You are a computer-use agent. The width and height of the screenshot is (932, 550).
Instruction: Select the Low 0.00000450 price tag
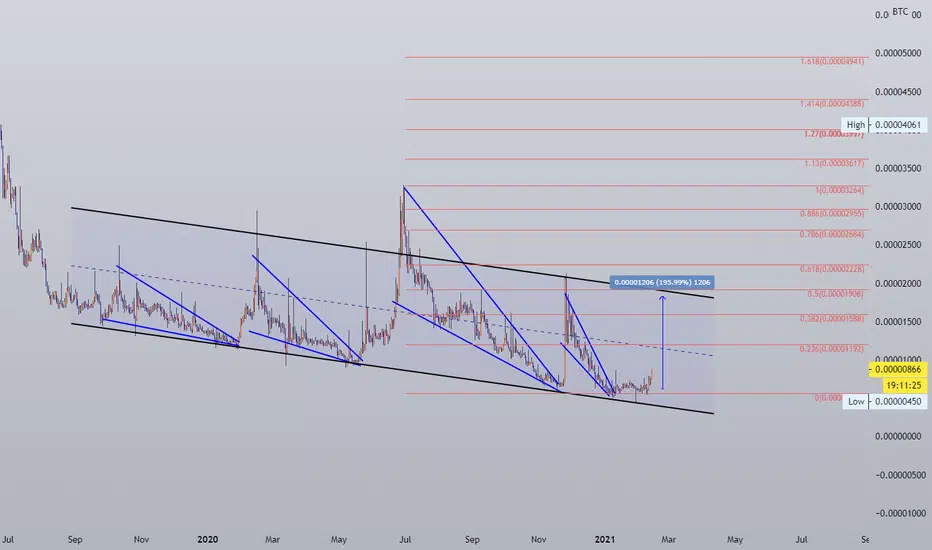click(884, 402)
